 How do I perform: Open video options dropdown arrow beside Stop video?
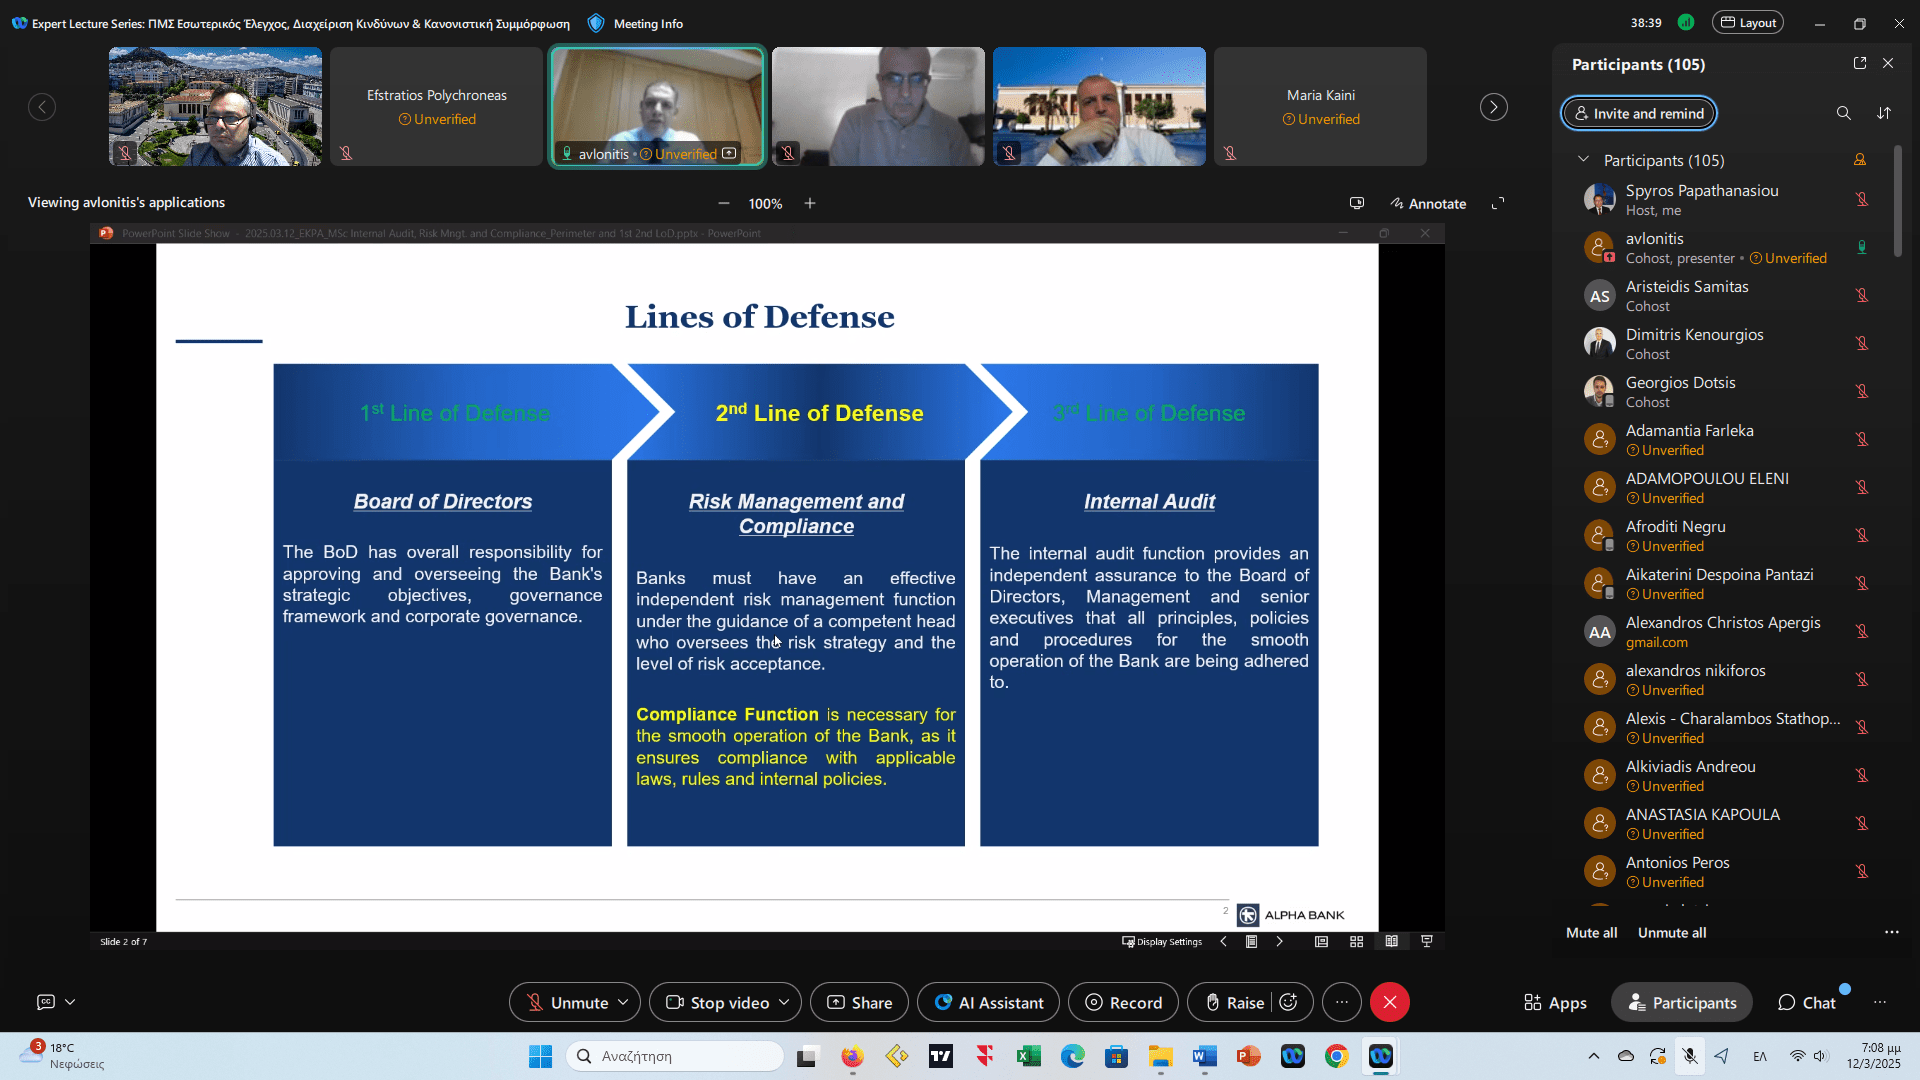point(784,1002)
